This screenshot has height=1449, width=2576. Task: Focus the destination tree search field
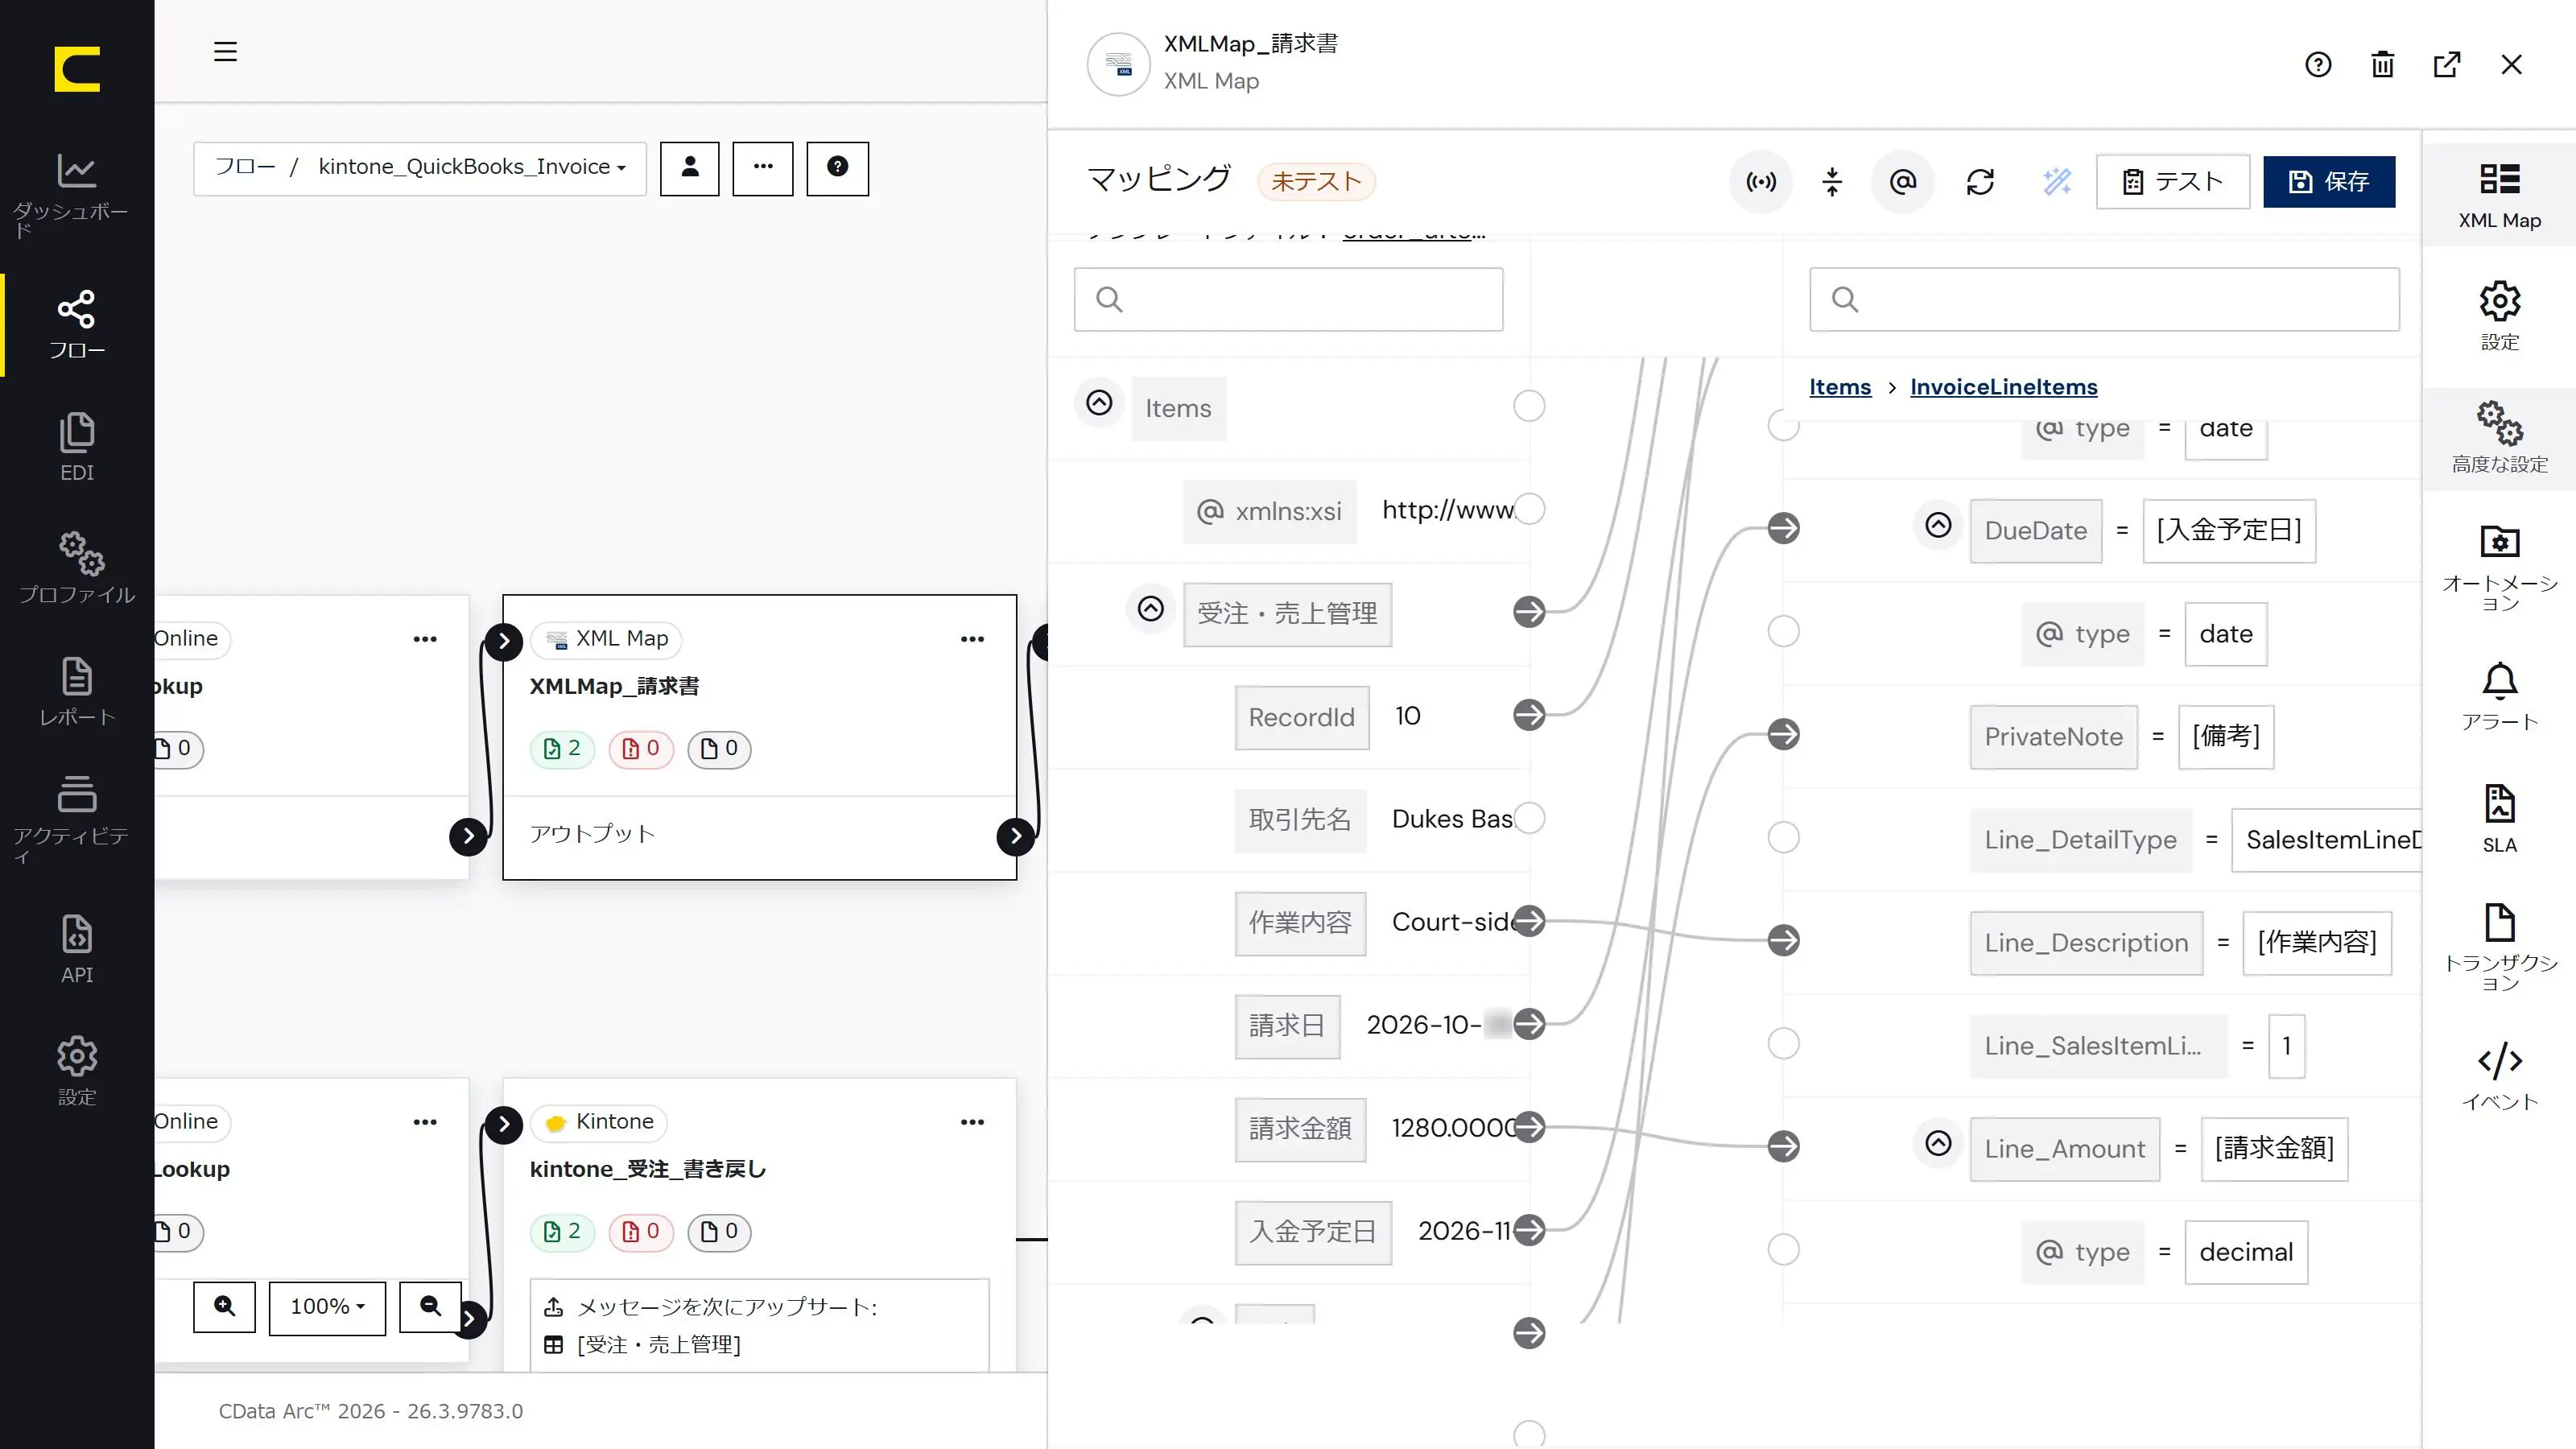point(2104,299)
